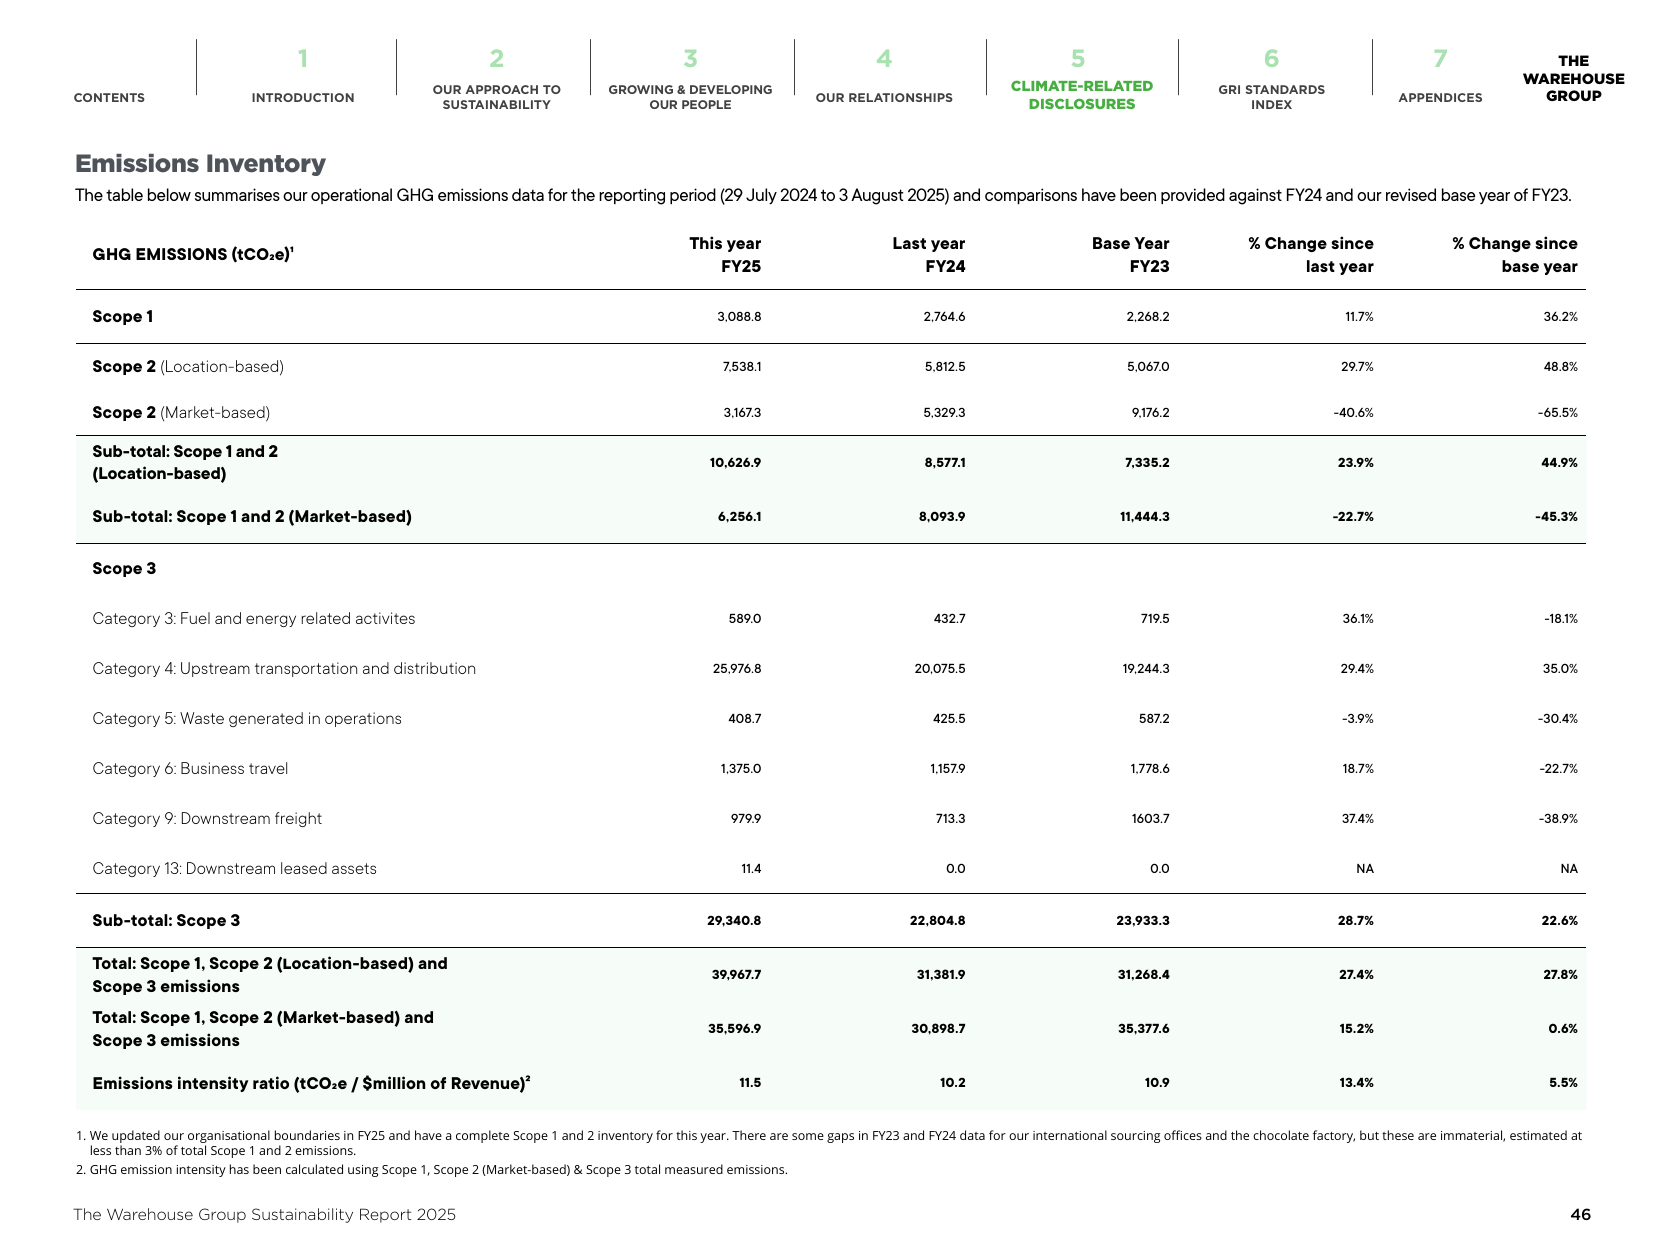1667x1250 pixels.
Task: Select Category 6 Business travel row label
Action: [190, 769]
